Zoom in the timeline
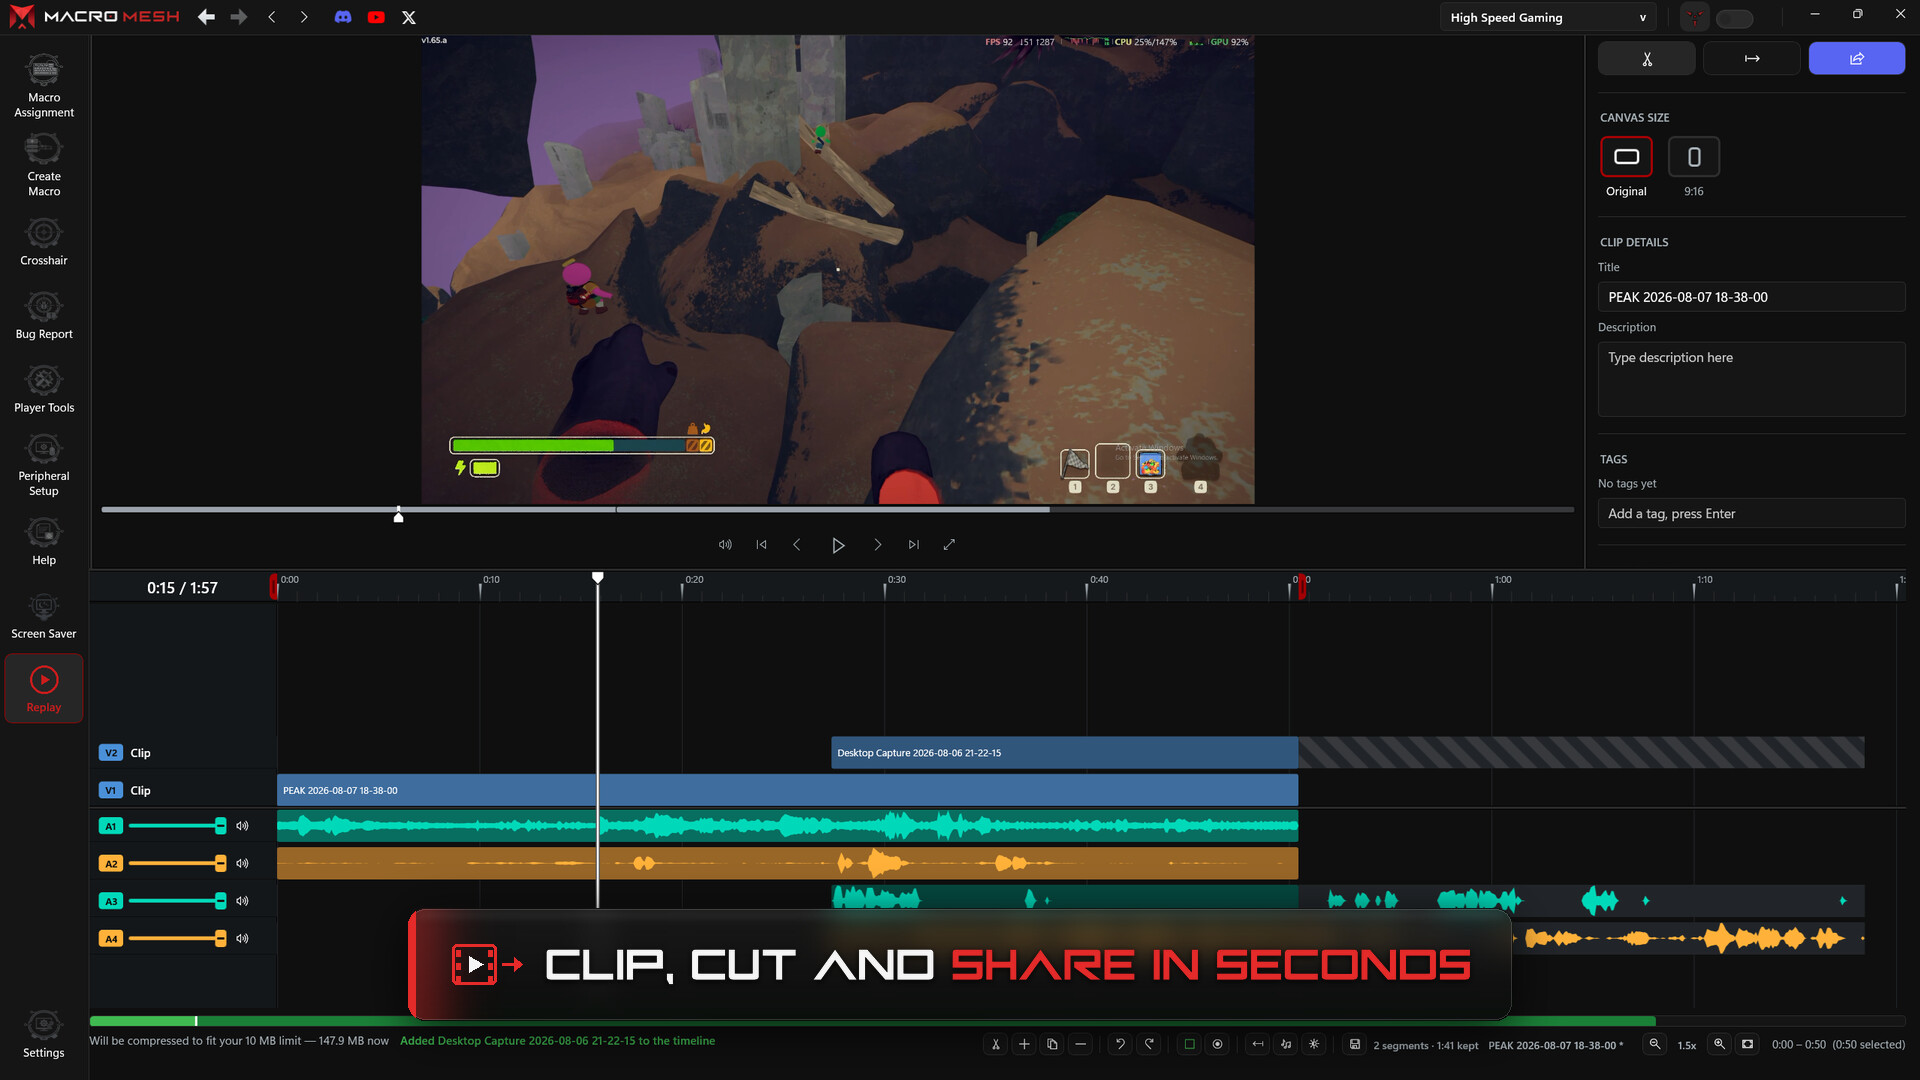1920x1080 pixels. point(1719,1044)
